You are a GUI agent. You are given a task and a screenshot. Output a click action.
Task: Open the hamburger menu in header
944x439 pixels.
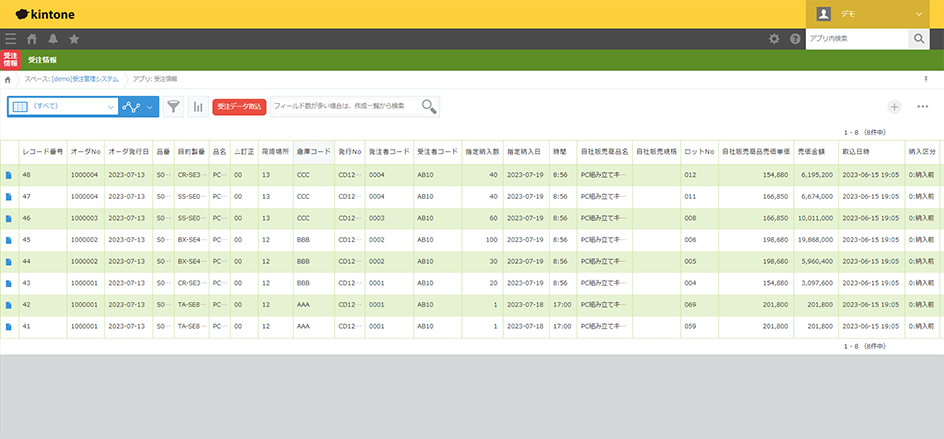click(11, 39)
